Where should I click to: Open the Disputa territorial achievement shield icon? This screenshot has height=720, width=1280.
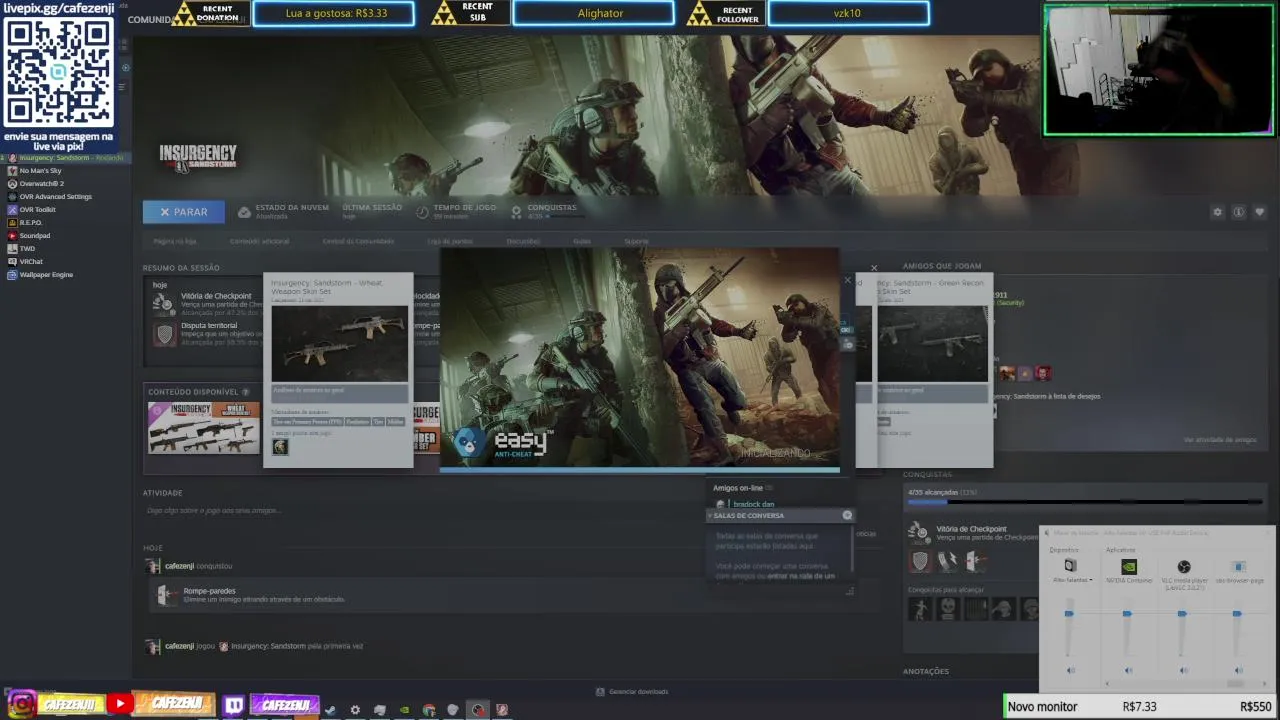pos(165,334)
